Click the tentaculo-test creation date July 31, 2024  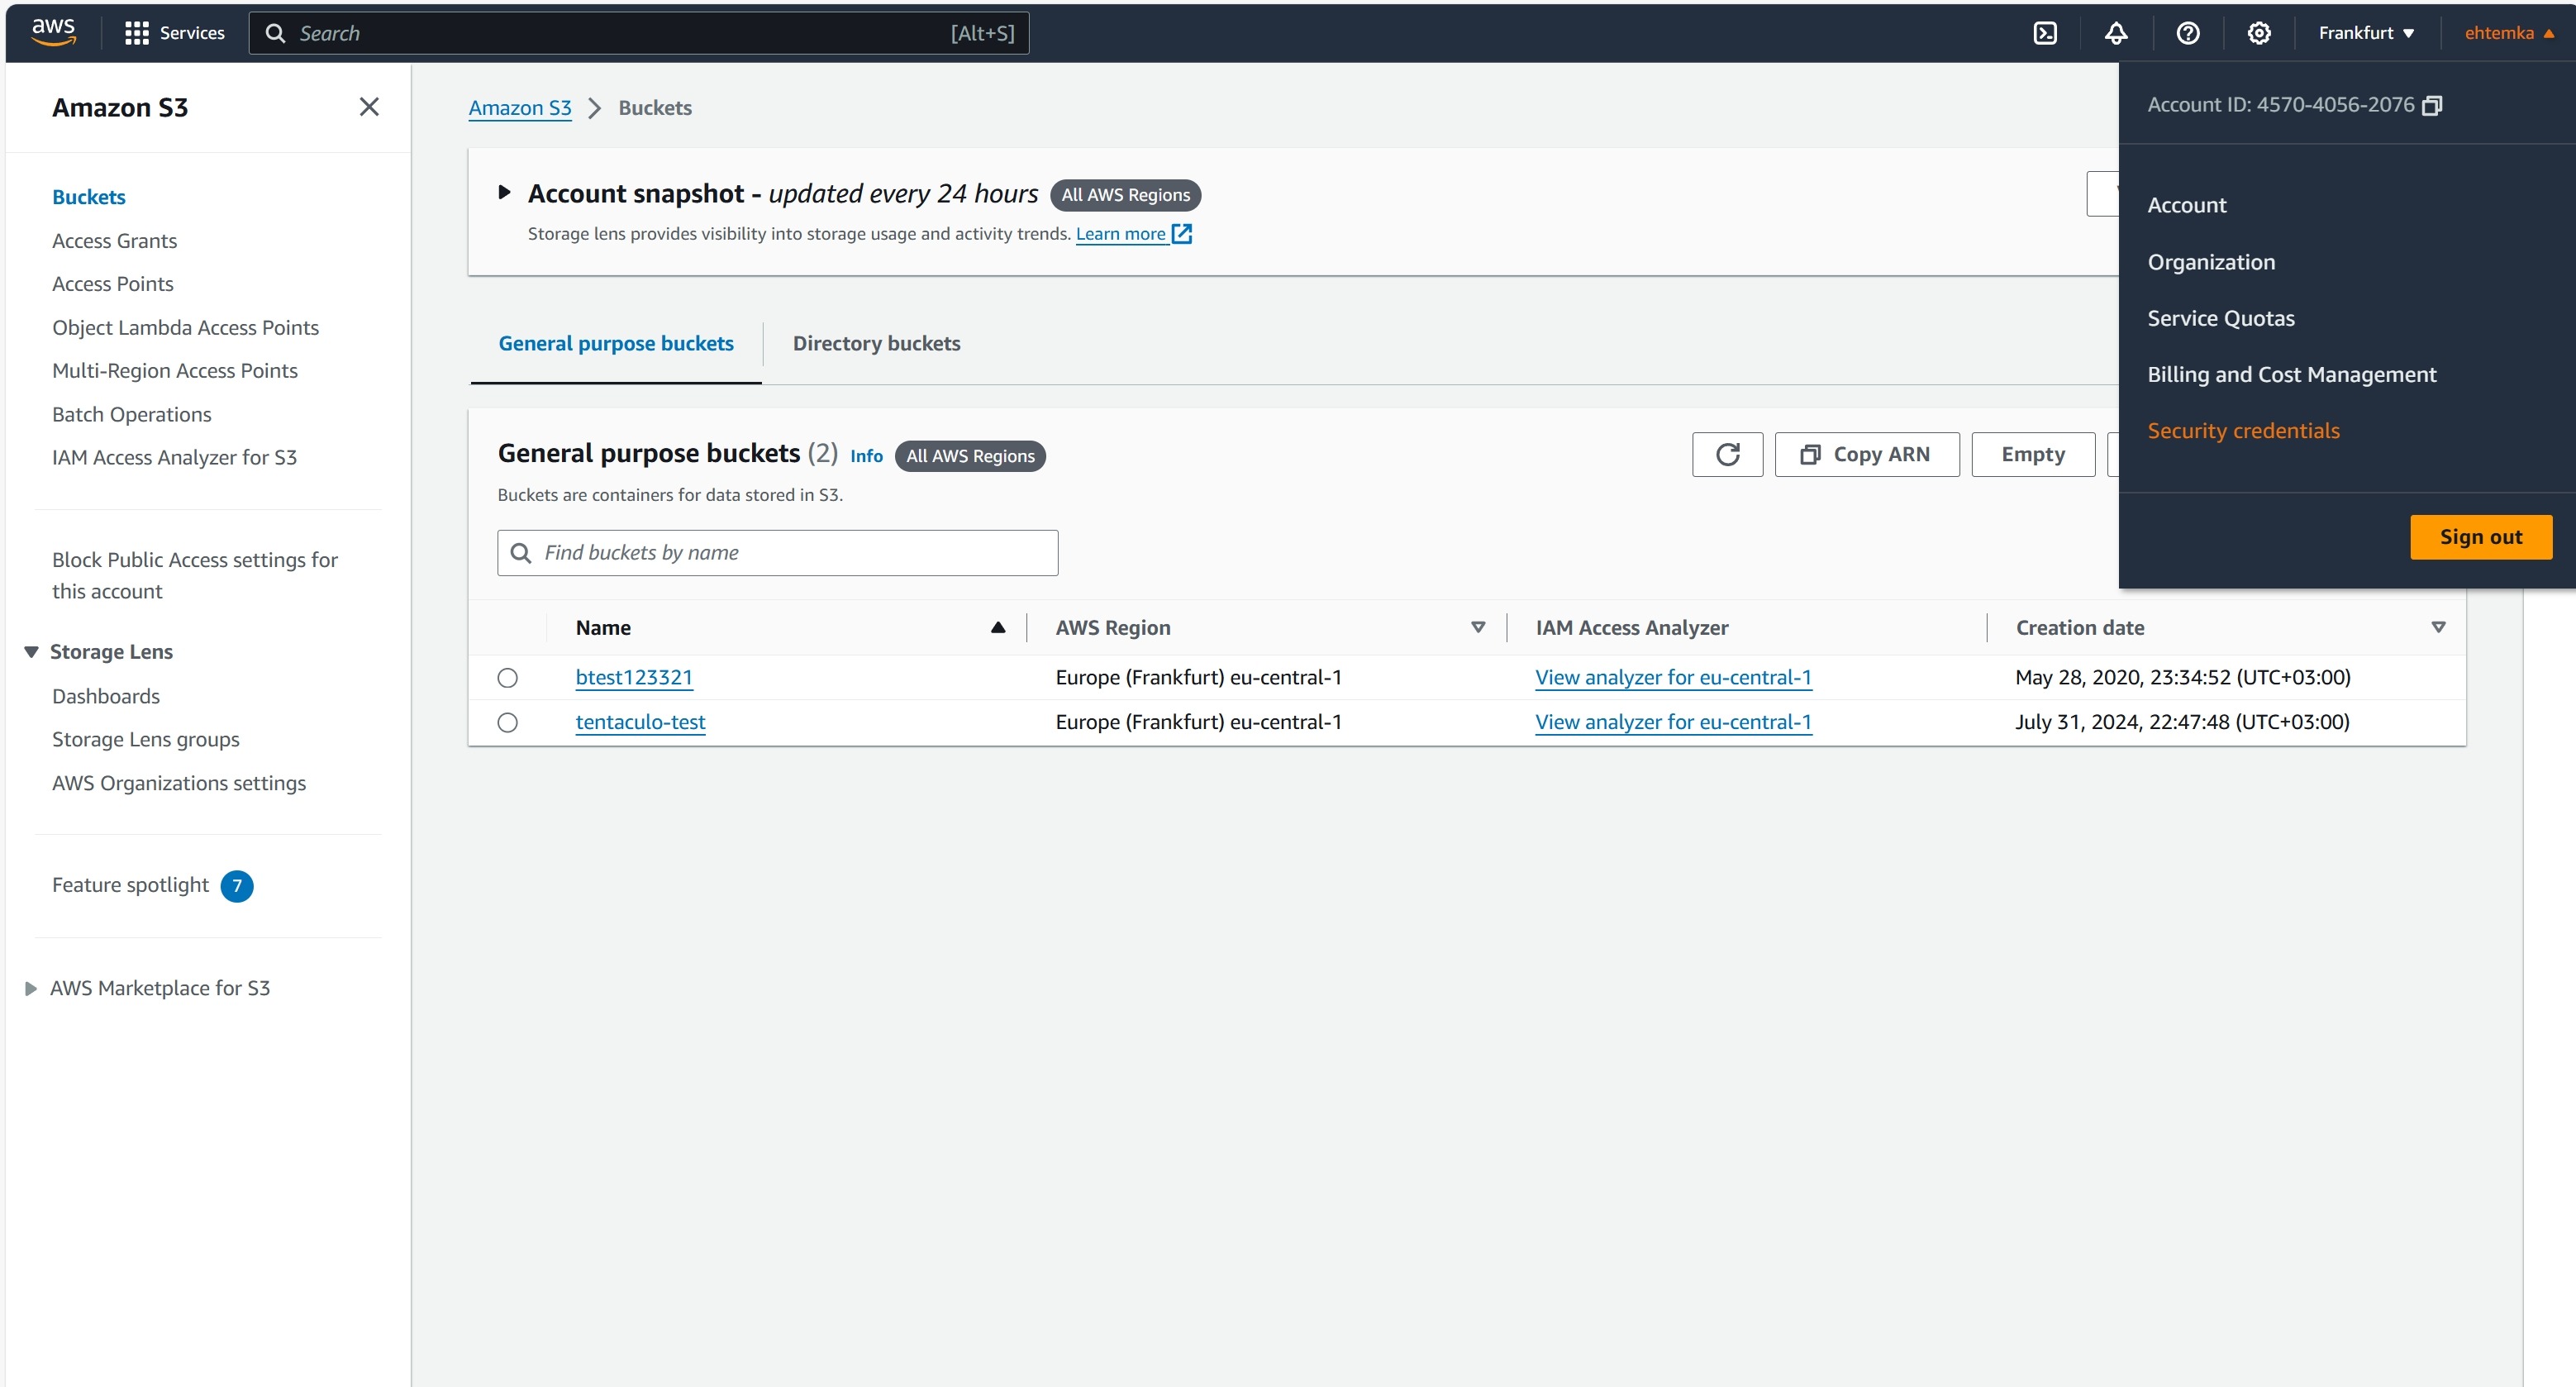(x=2181, y=722)
